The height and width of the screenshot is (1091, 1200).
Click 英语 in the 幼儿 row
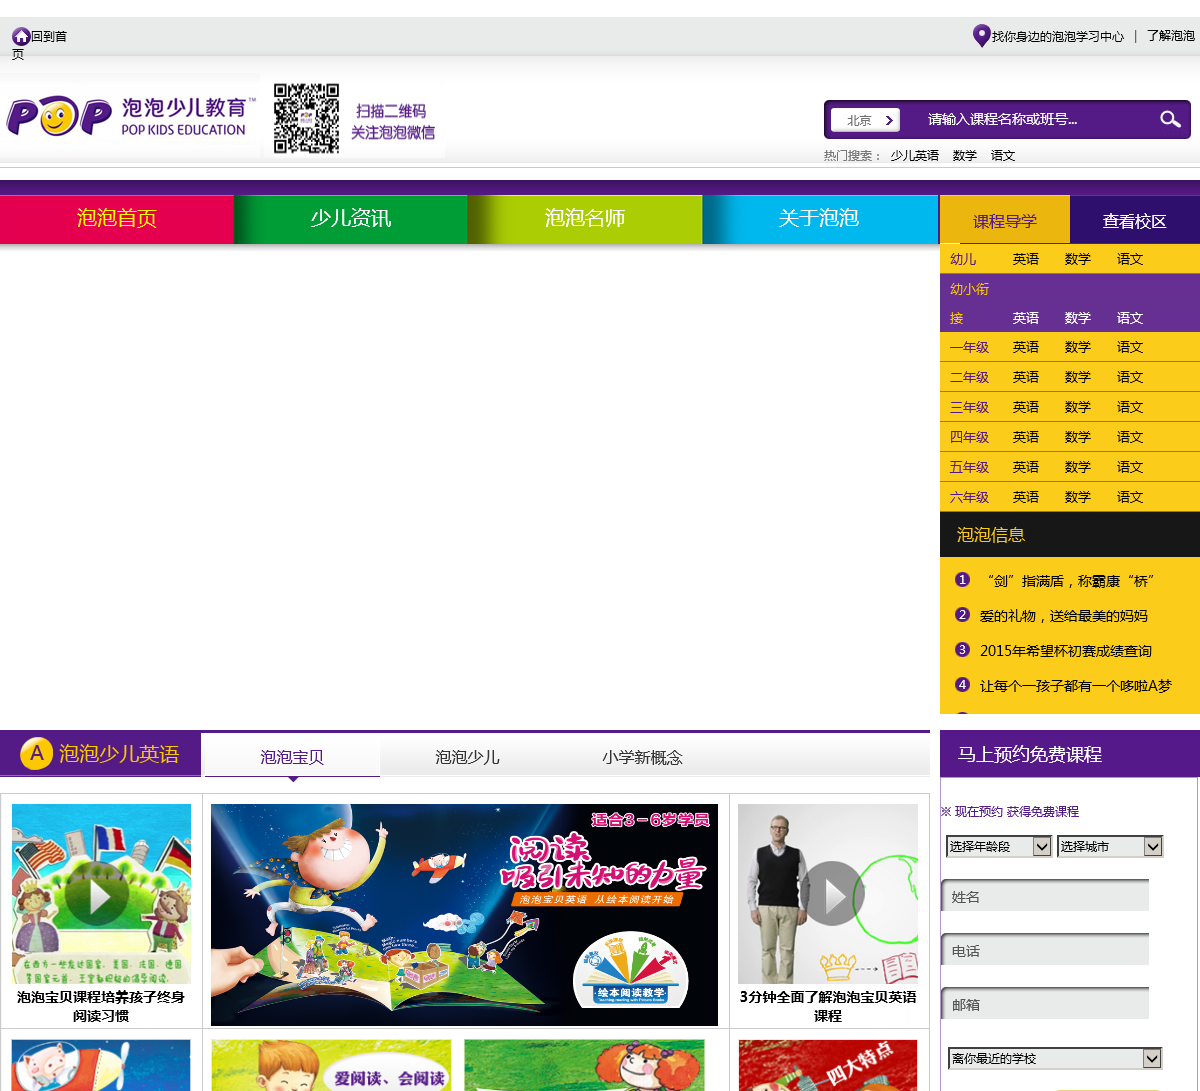coord(1026,259)
